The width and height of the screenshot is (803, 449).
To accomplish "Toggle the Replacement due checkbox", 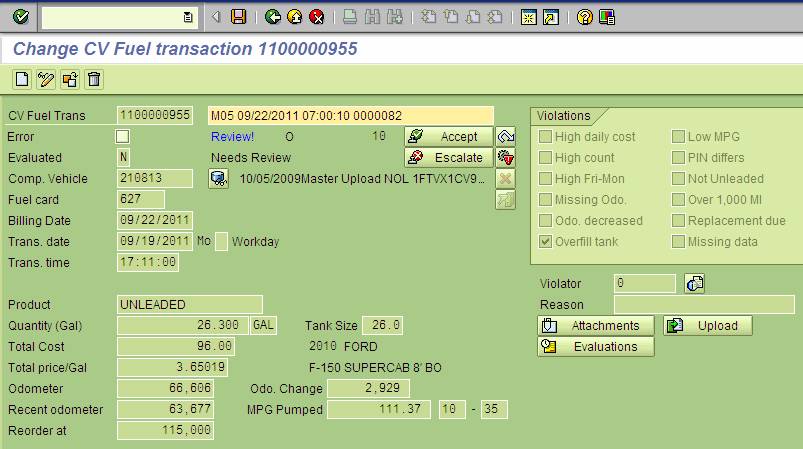I will click(678, 221).
